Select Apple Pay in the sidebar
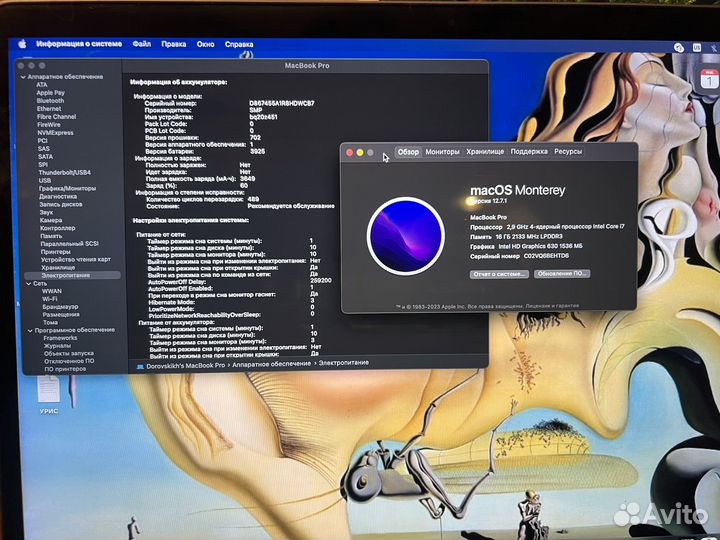Screen dimensions: 720x540 (x=51, y=93)
